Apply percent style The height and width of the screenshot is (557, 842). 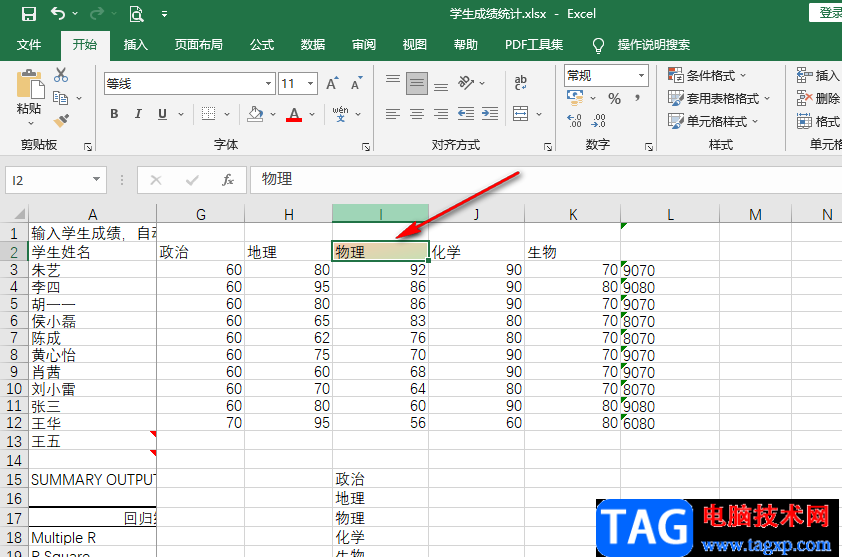tap(614, 98)
